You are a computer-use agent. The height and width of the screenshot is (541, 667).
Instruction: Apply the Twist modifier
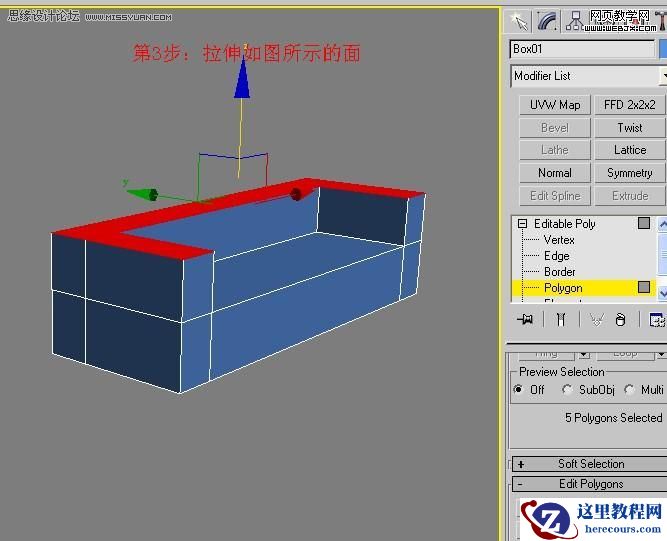[x=630, y=128]
